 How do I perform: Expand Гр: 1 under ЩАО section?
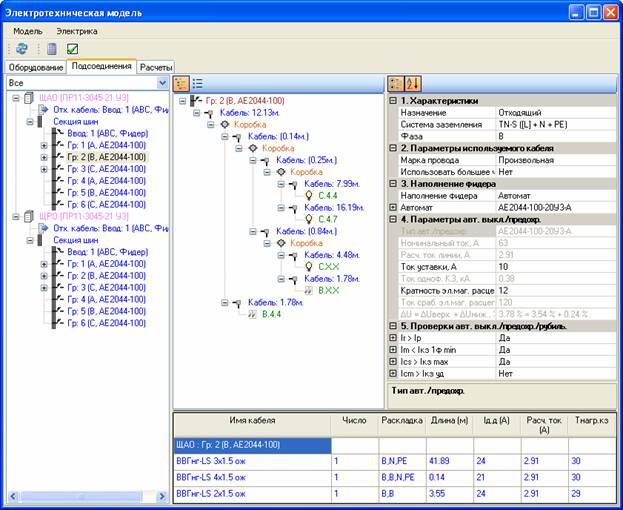tap(44, 145)
